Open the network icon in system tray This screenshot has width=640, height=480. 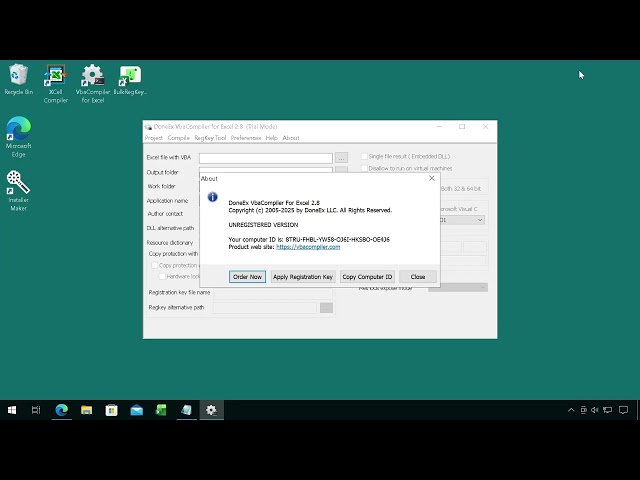(x=607, y=410)
